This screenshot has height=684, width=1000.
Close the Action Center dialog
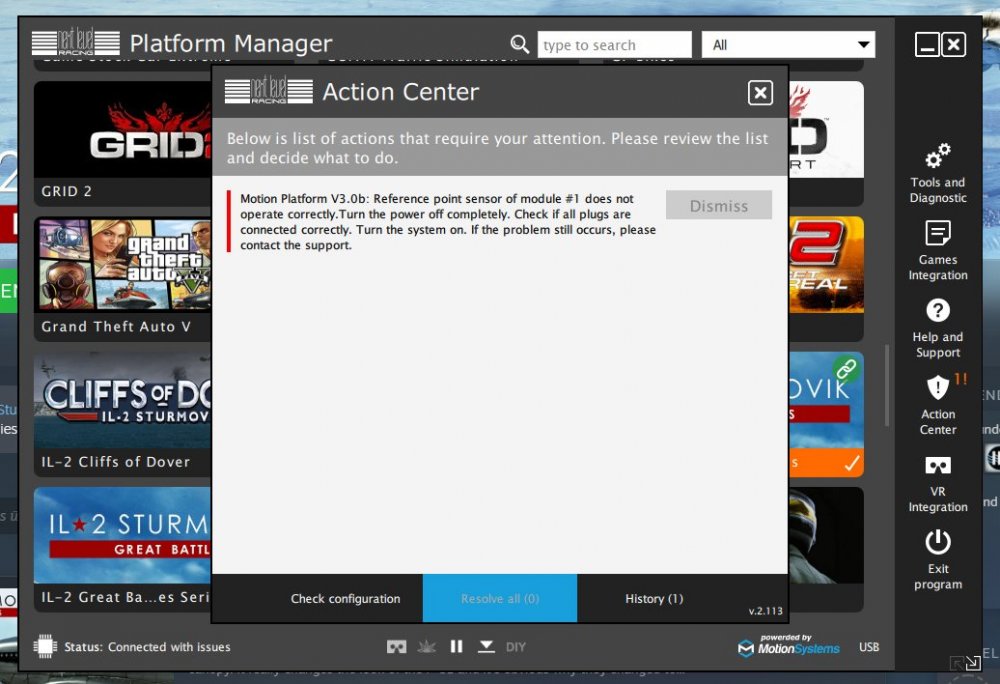point(760,93)
